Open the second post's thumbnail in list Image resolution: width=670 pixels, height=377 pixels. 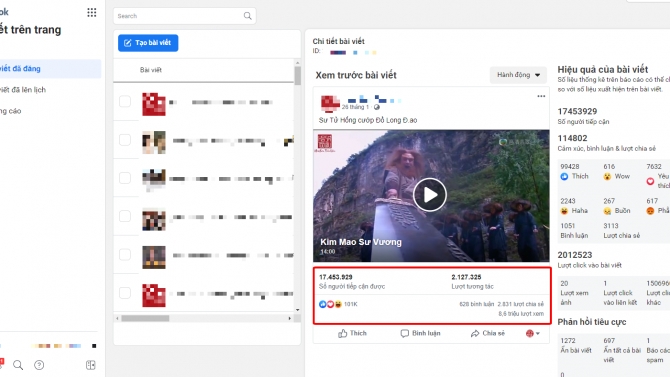(x=154, y=142)
